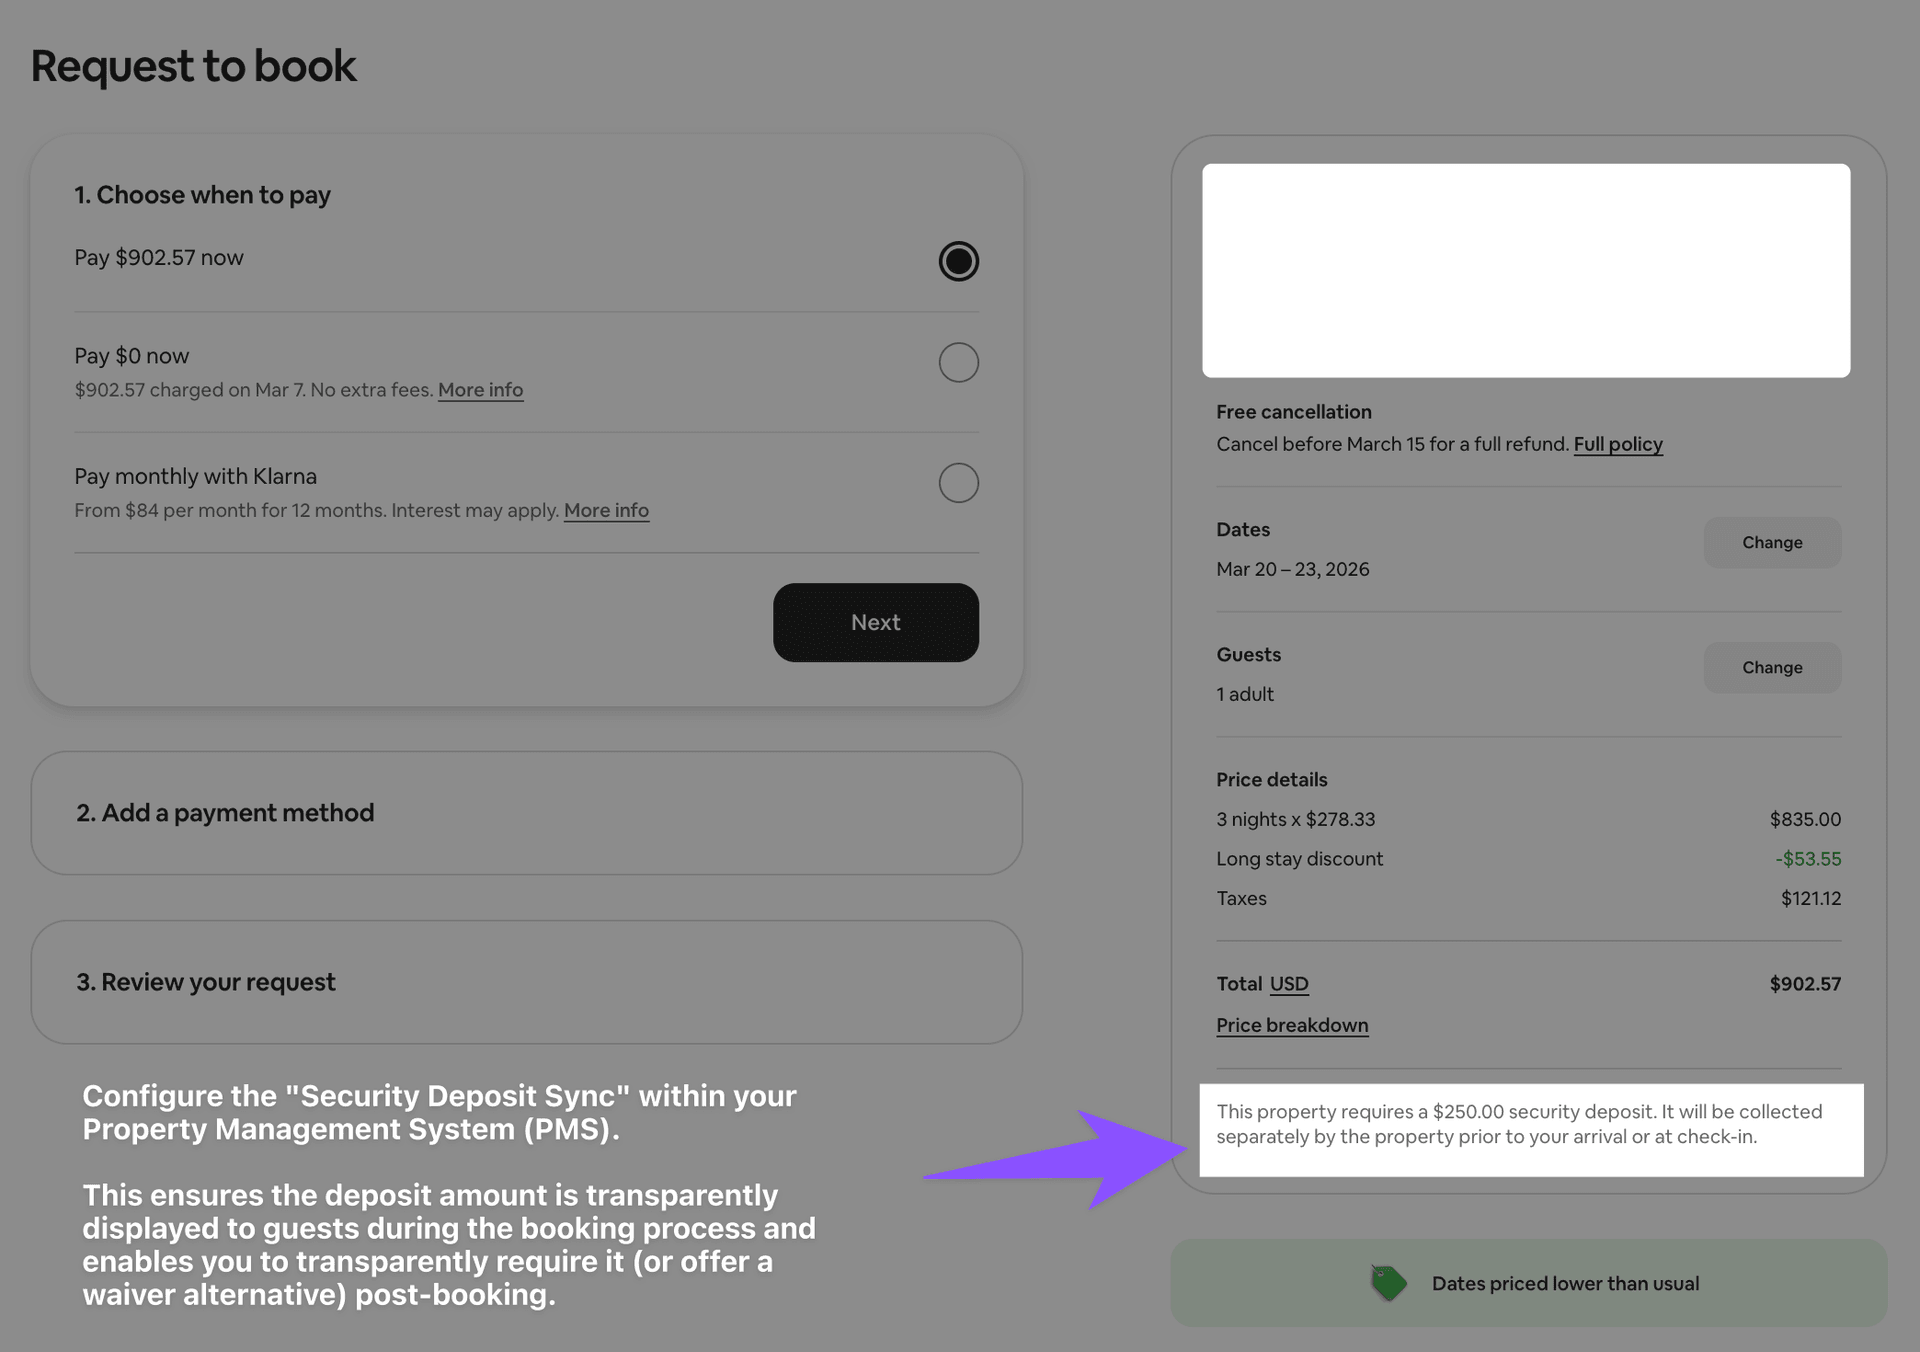Screen dimensions: 1920x1352
Task: Select Pay monthly with Klarna radio button
Action: coord(958,483)
